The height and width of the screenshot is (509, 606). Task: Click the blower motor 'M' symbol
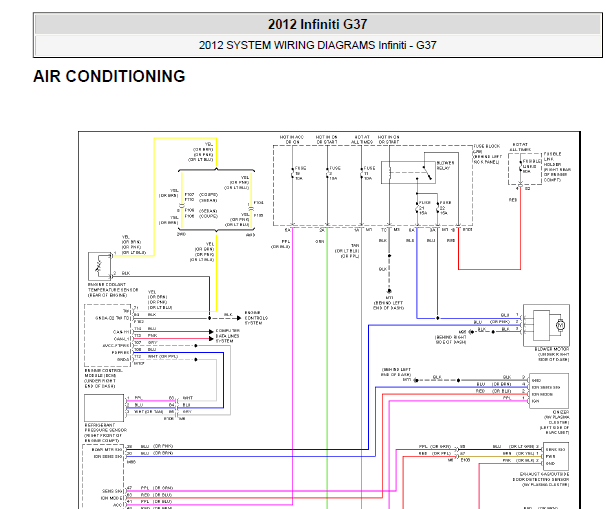tap(560, 325)
